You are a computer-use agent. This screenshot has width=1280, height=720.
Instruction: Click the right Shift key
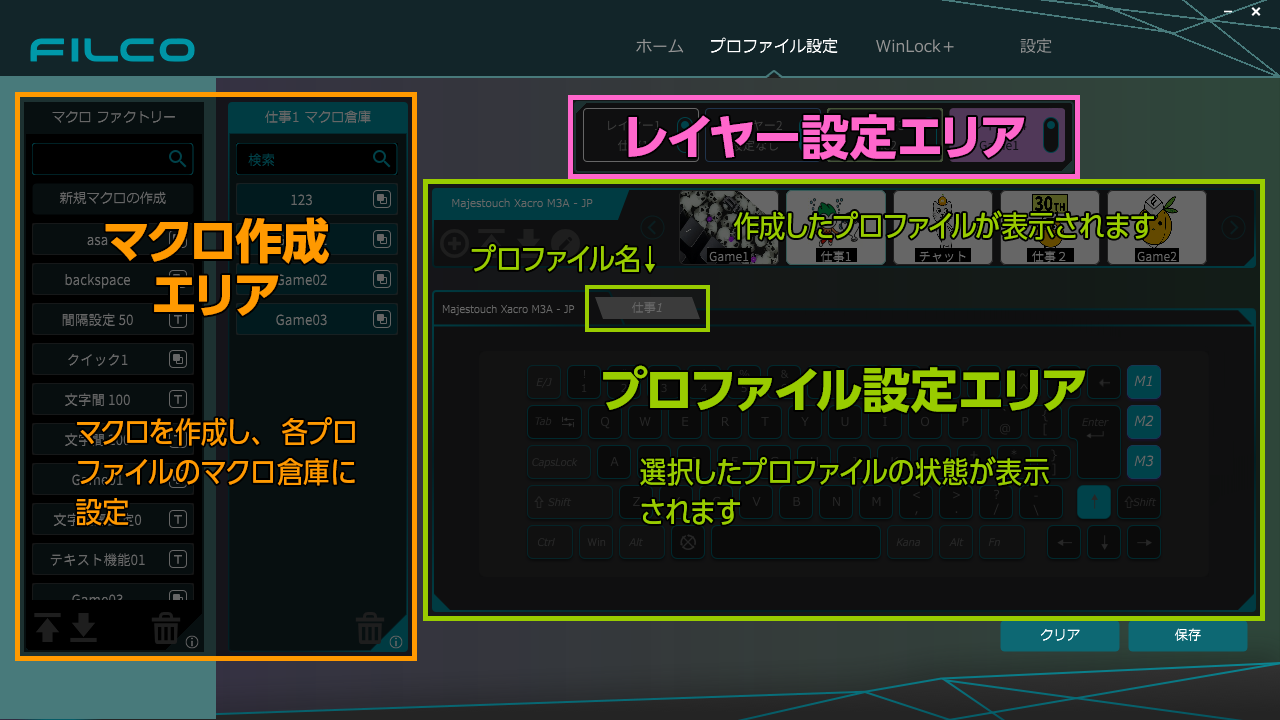(1139, 502)
